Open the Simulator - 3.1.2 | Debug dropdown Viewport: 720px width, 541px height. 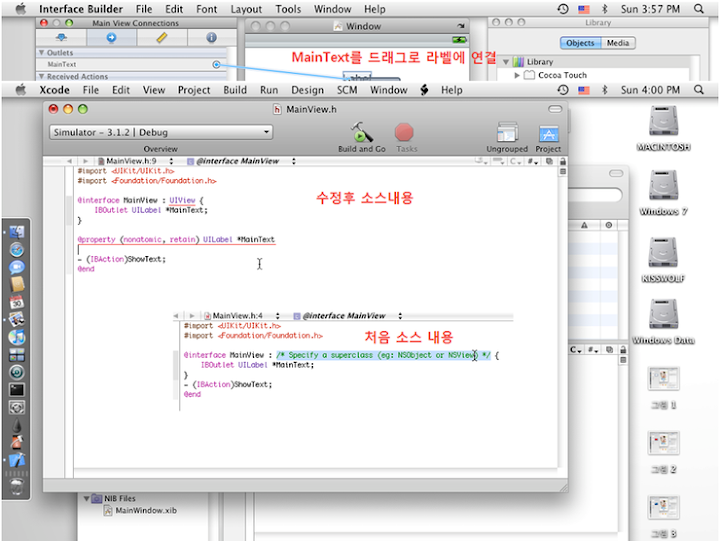[161, 133]
